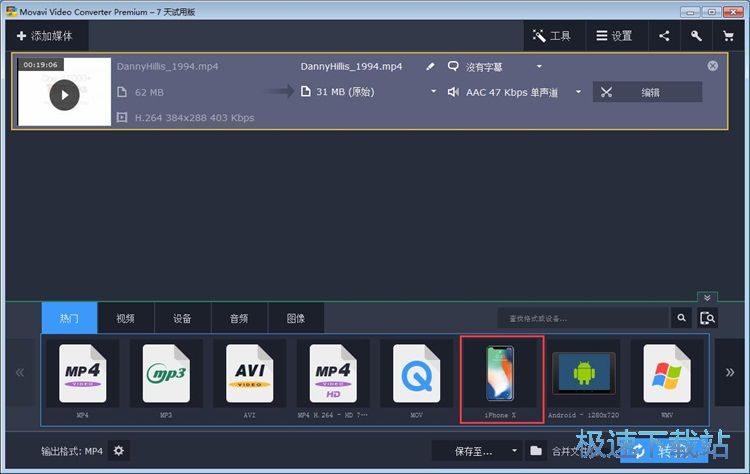Viewport: 750px width, 474px height.
Task: Click the video thumbnail of DannyHillis_1994.mp4
Action: tap(64, 92)
